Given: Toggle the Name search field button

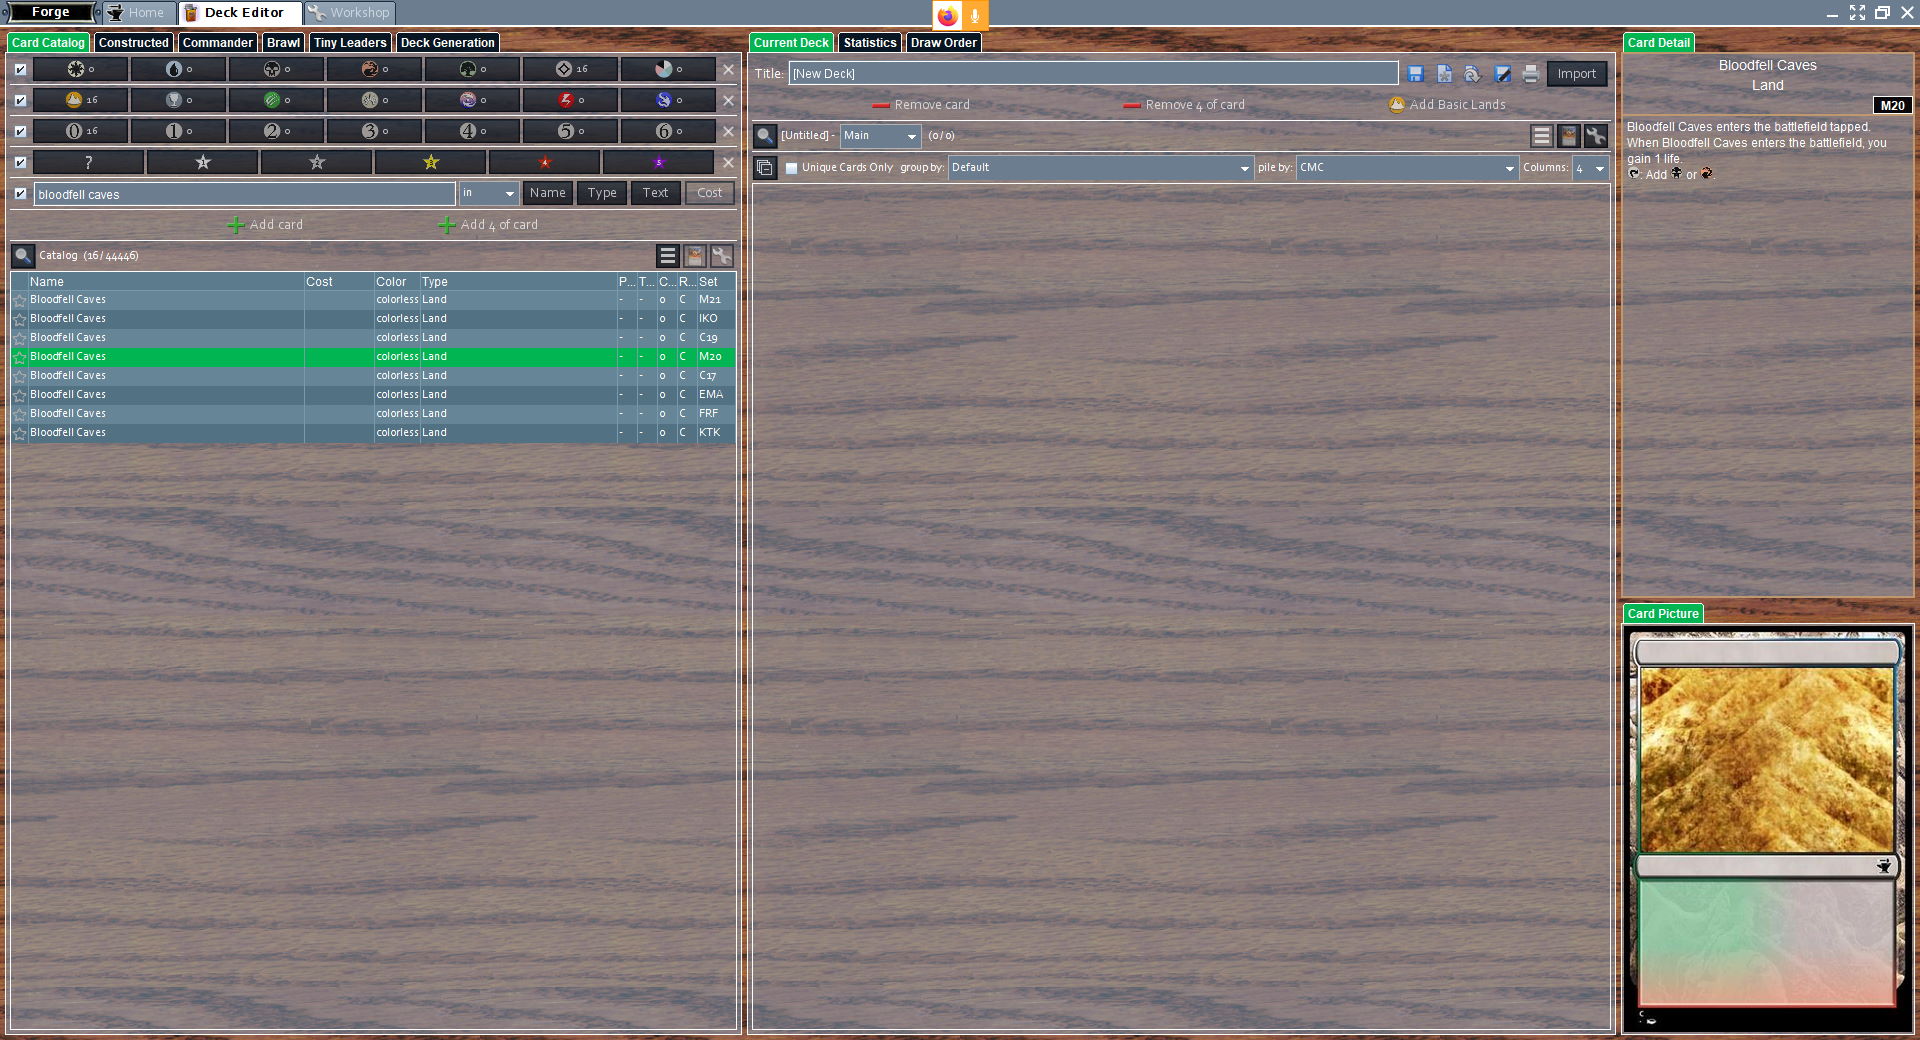Looking at the screenshot, I should click(547, 193).
